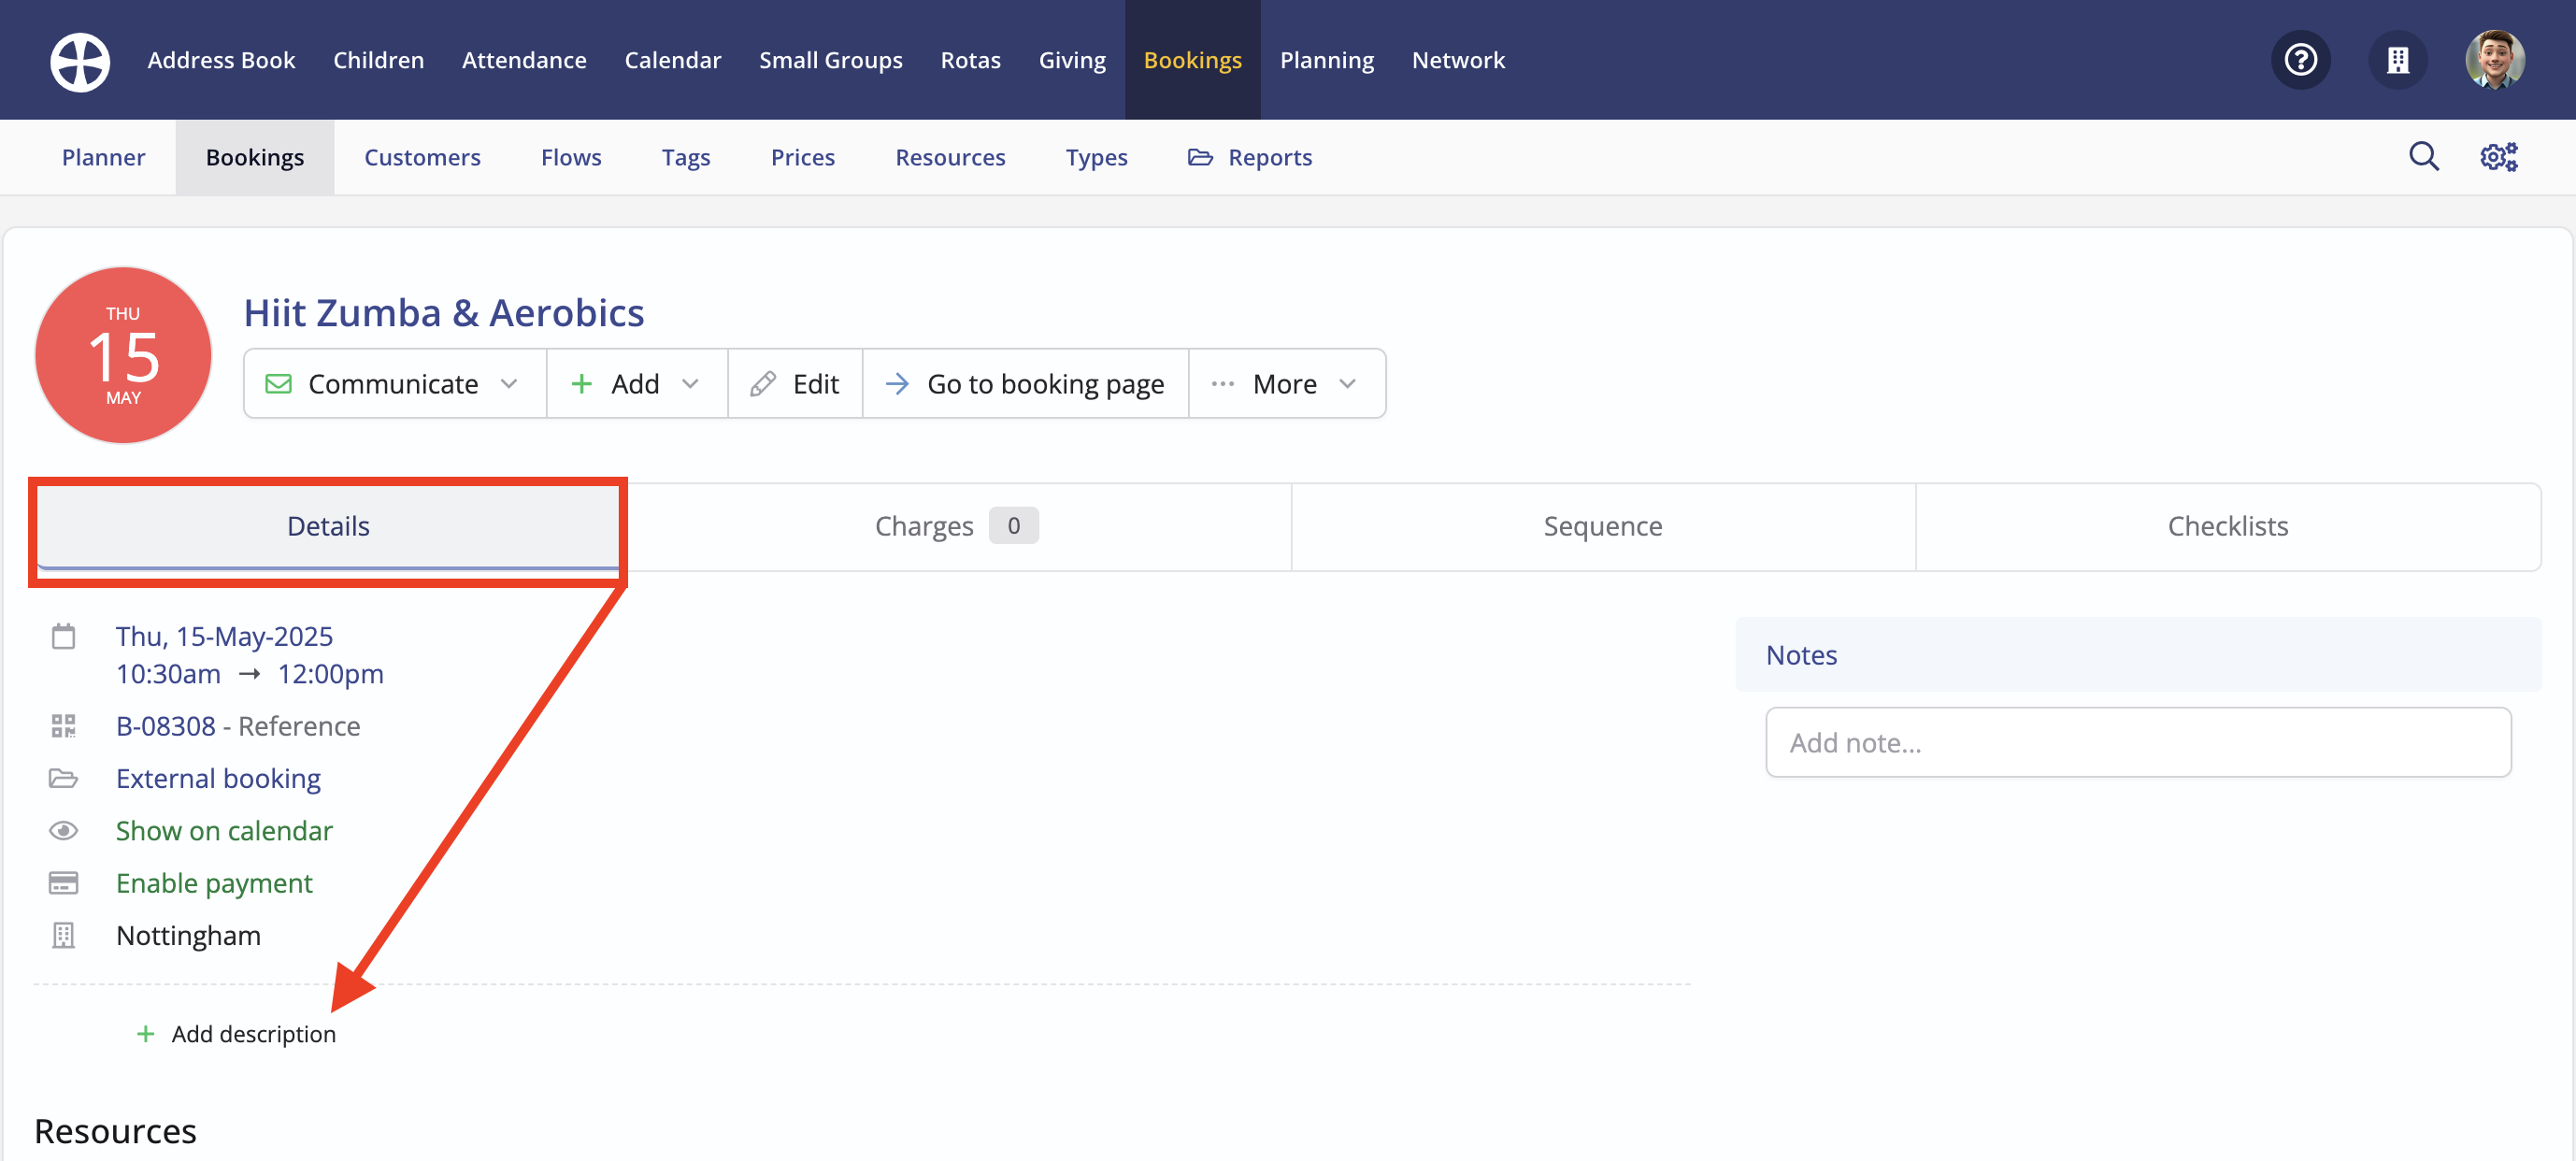Open the Resources sub-tab
The height and width of the screenshot is (1161, 2576).
click(950, 157)
